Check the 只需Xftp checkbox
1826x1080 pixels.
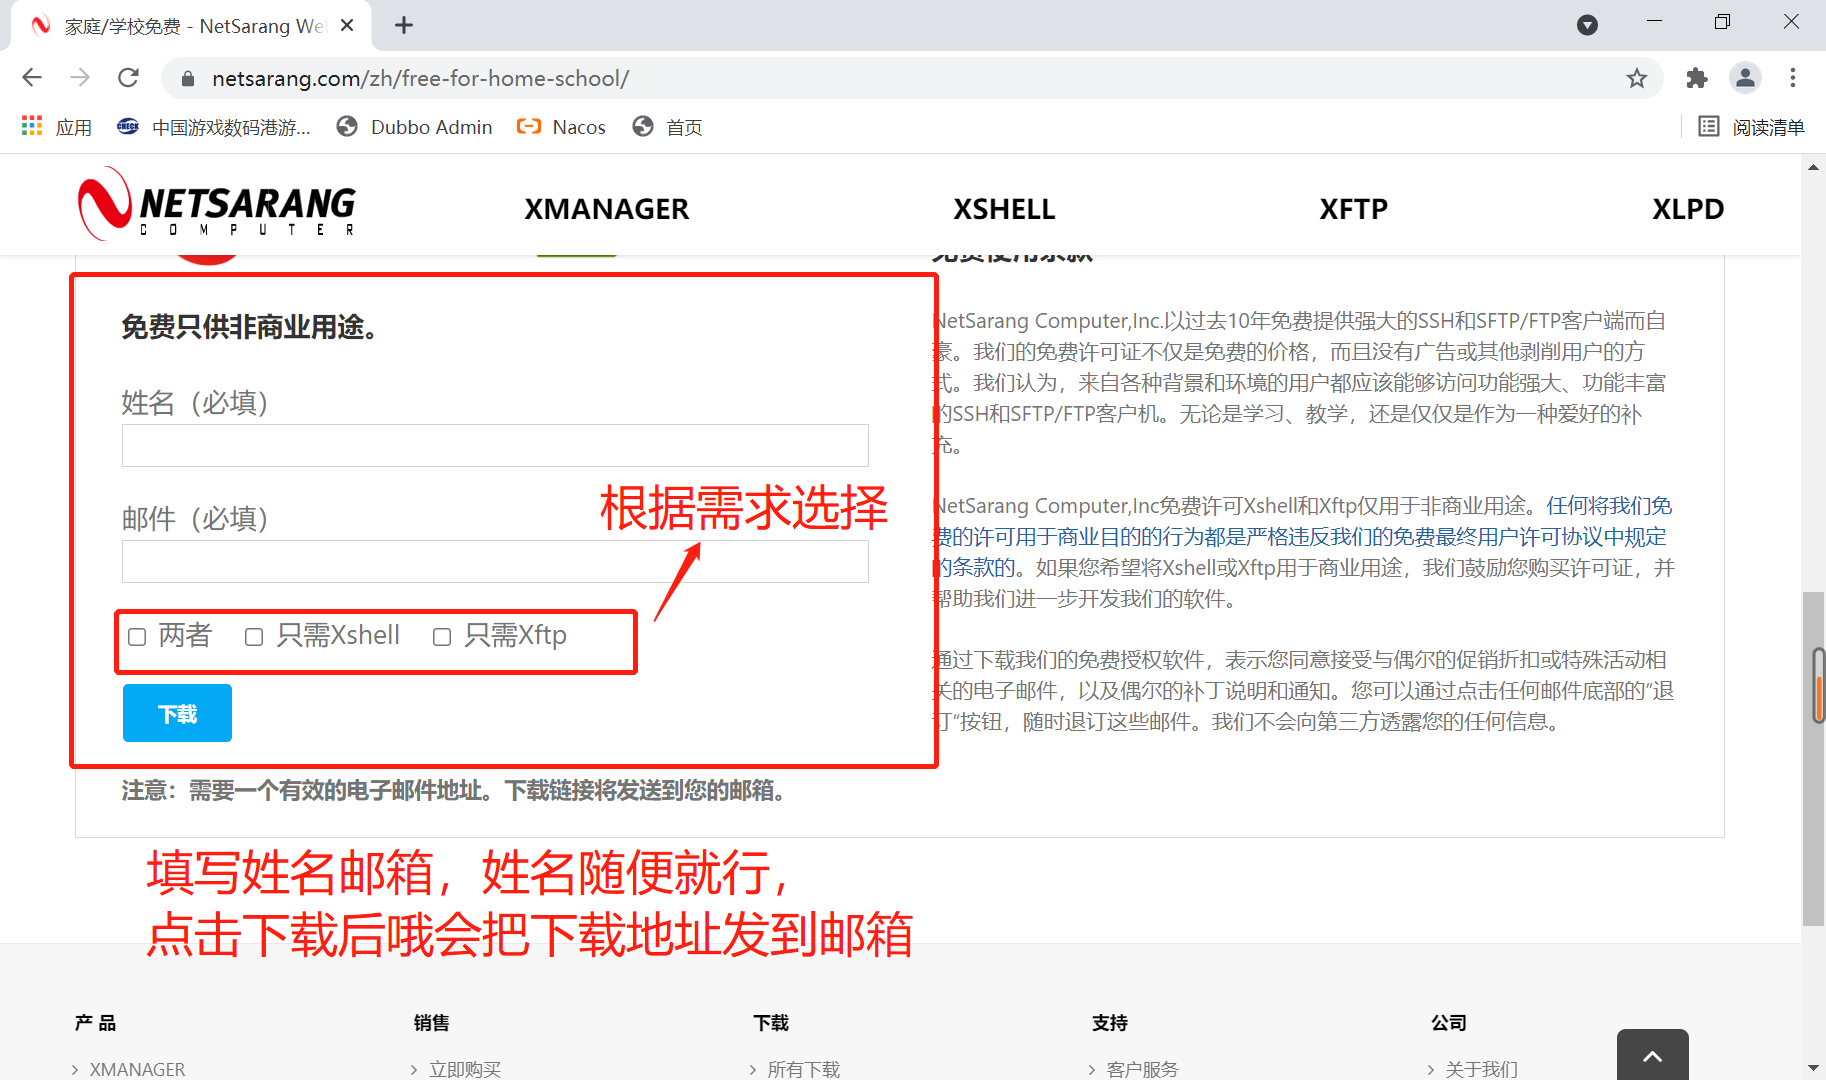tap(441, 636)
